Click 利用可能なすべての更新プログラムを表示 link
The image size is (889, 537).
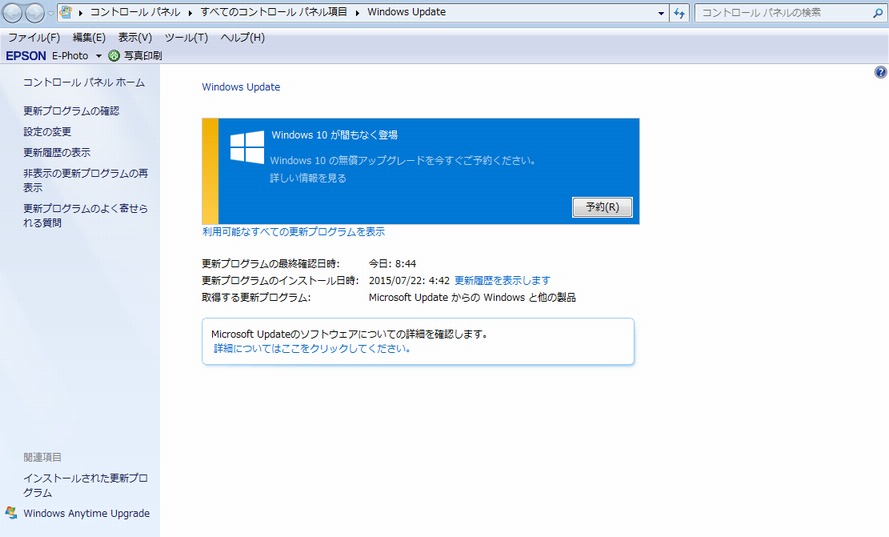click(293, 232)
